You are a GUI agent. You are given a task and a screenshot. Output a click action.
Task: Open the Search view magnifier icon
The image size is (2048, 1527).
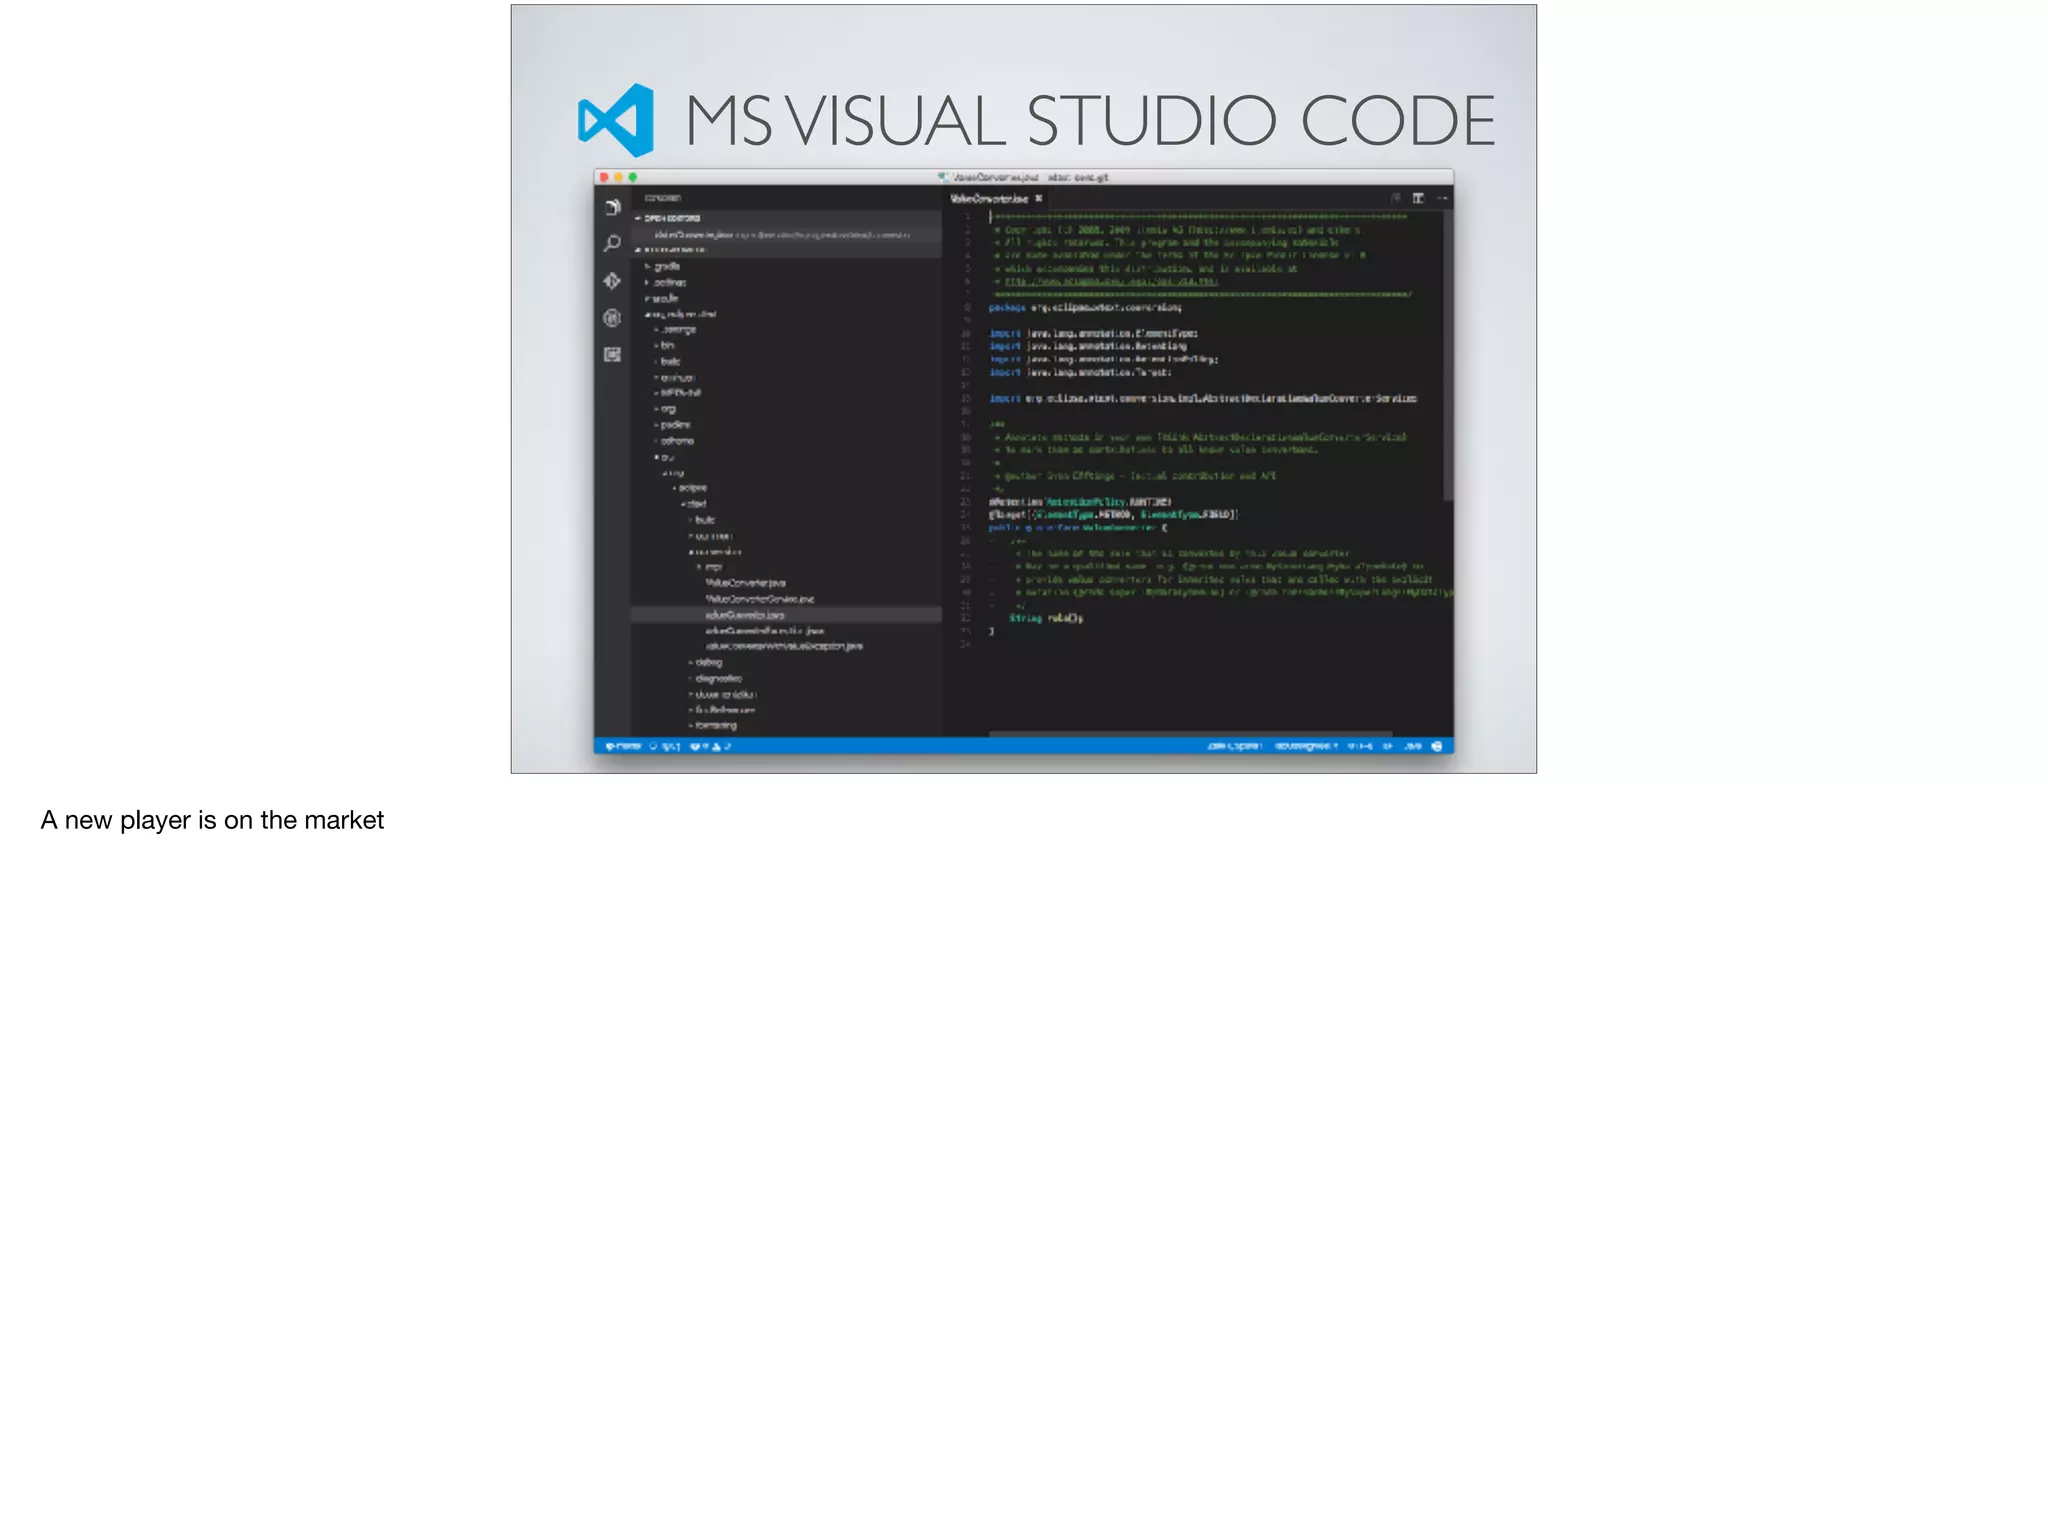(612, 244)
